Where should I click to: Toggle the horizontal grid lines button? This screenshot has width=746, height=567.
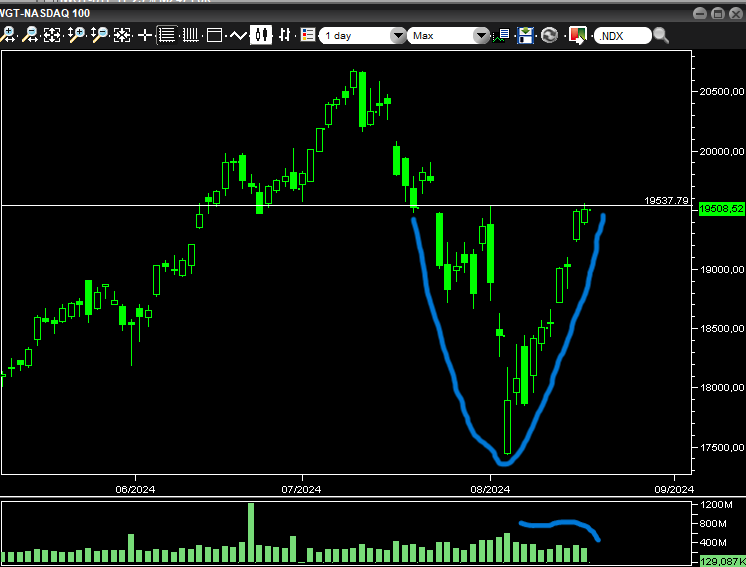click(x=167, y=35)
